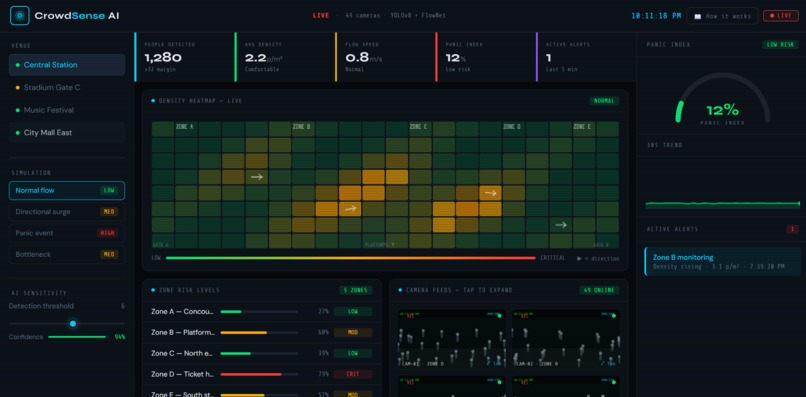Viewport: 806px width, 397px height.
Task: Open the How it works button
Action: coord(722,16)
